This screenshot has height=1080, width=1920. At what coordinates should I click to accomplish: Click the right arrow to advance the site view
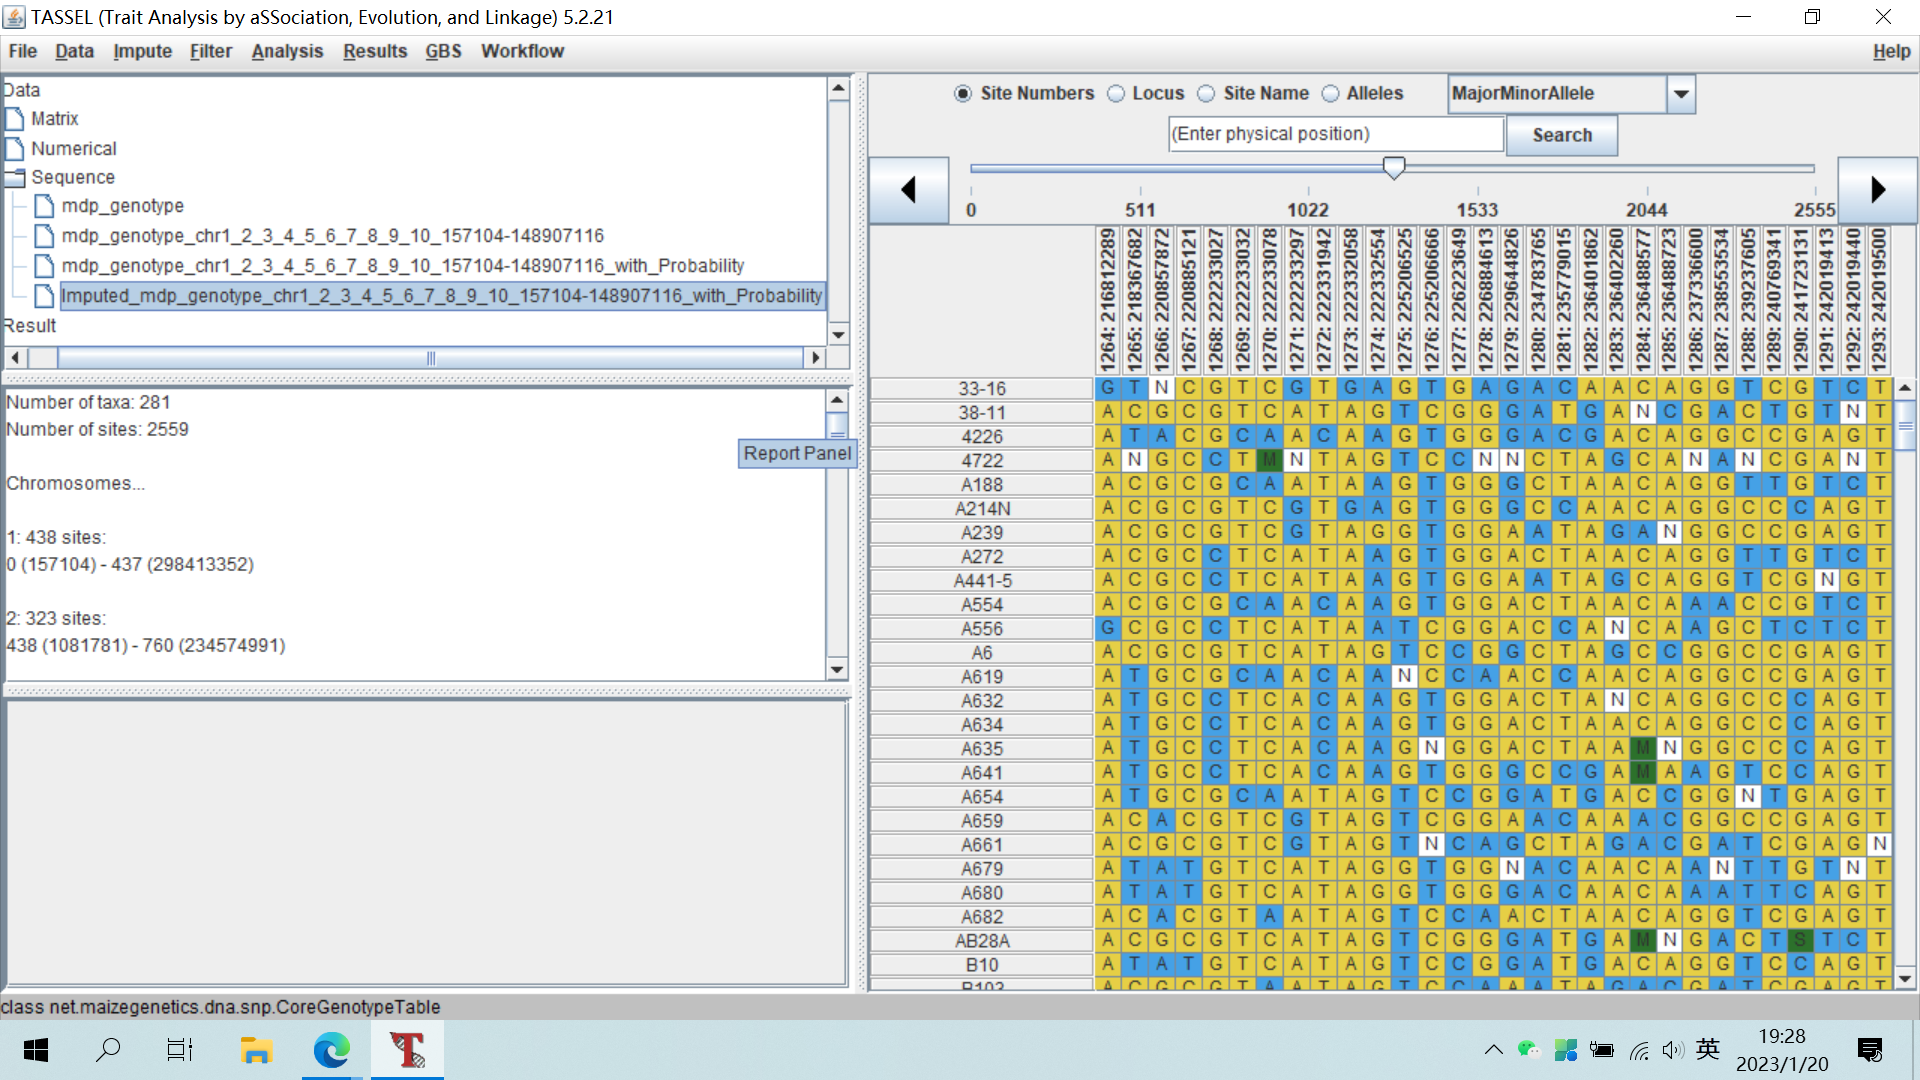pos(1876,189)
